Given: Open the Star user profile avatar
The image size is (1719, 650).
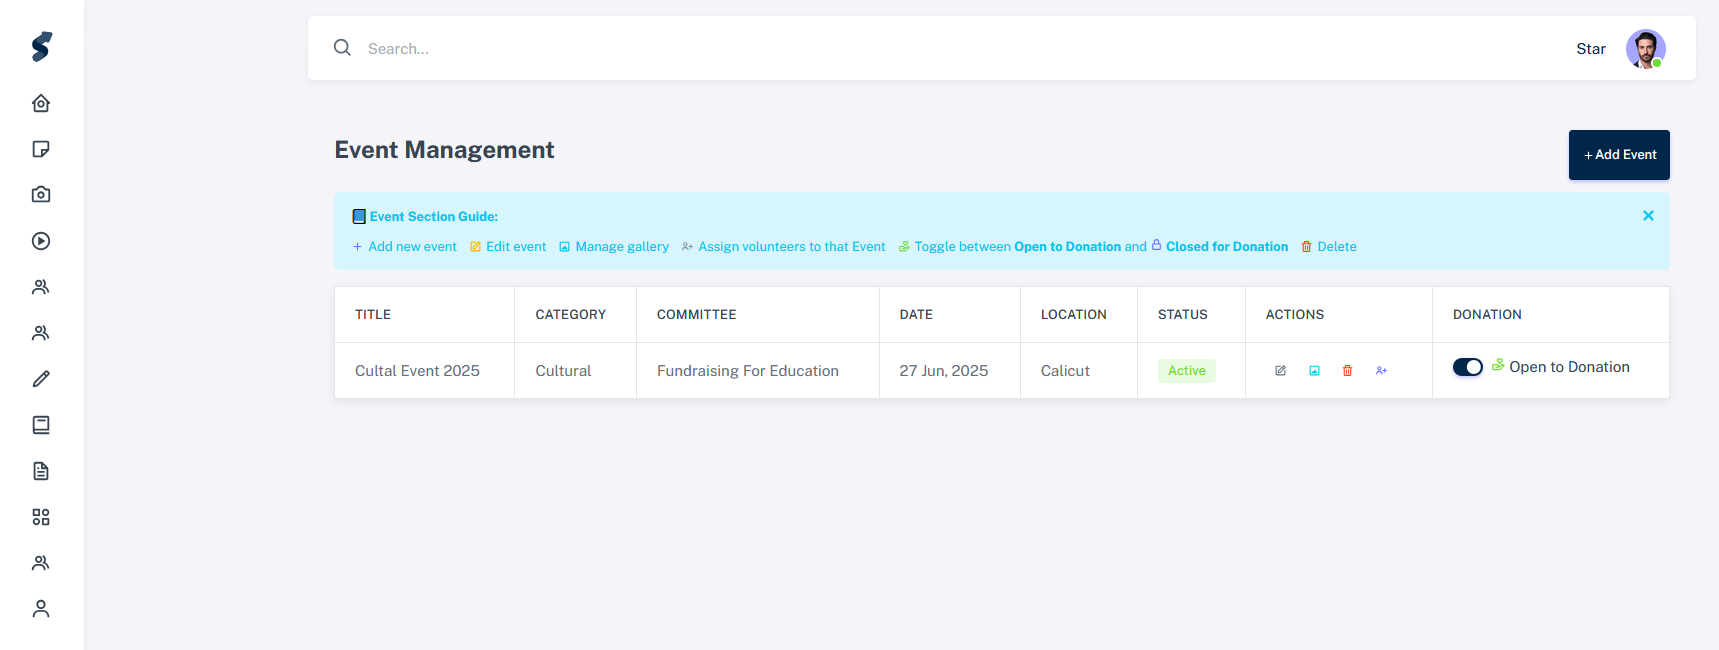Looking at the screenshot, I should click(x=1645, y=49).
